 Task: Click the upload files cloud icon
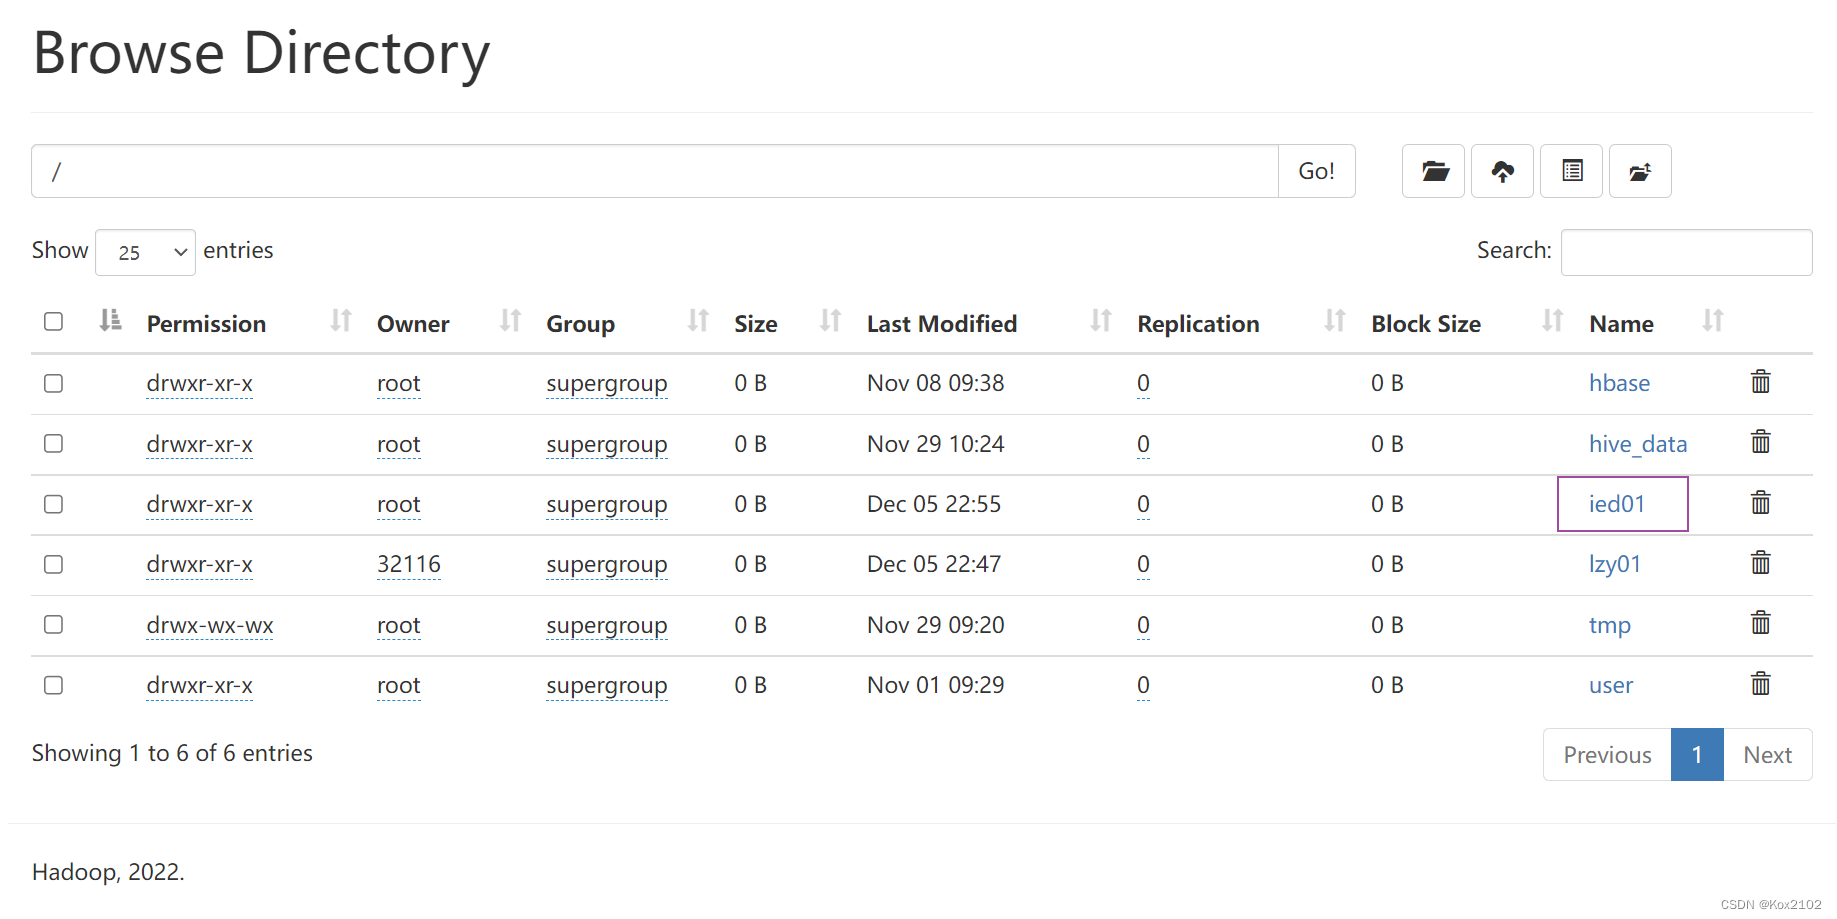1502,171
